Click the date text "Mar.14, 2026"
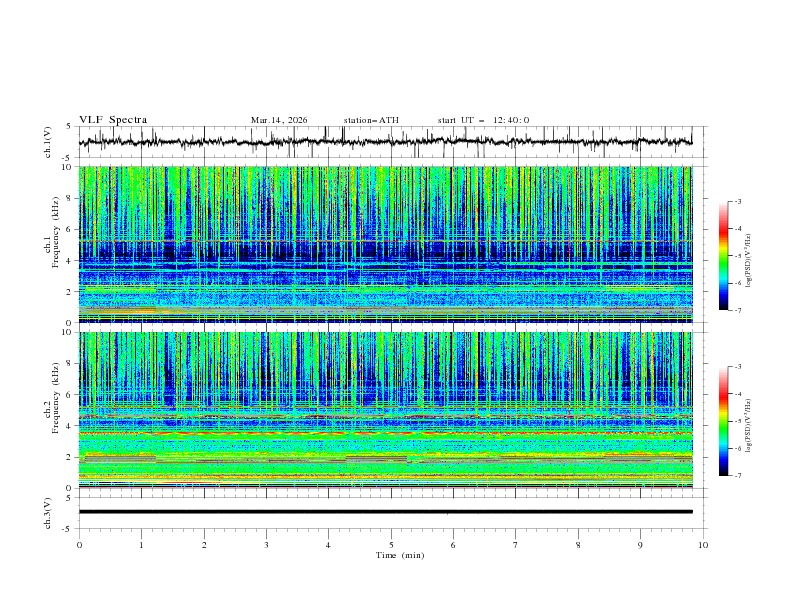 pos(279,120)
